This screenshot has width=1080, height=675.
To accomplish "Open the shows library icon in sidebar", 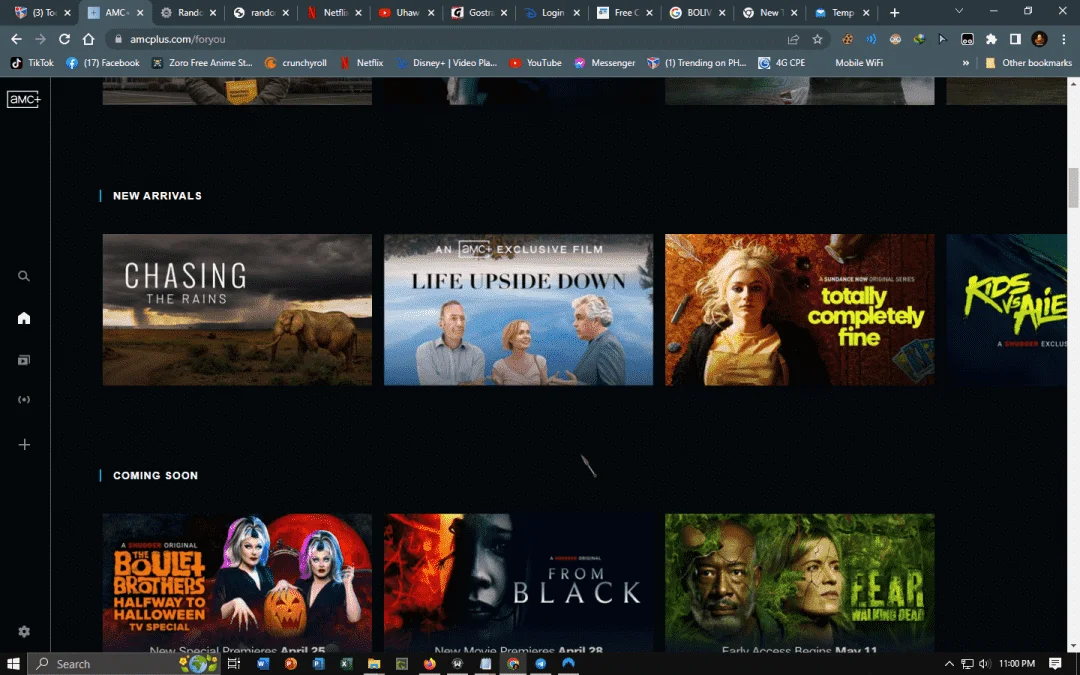I will [x=24, y=360].
